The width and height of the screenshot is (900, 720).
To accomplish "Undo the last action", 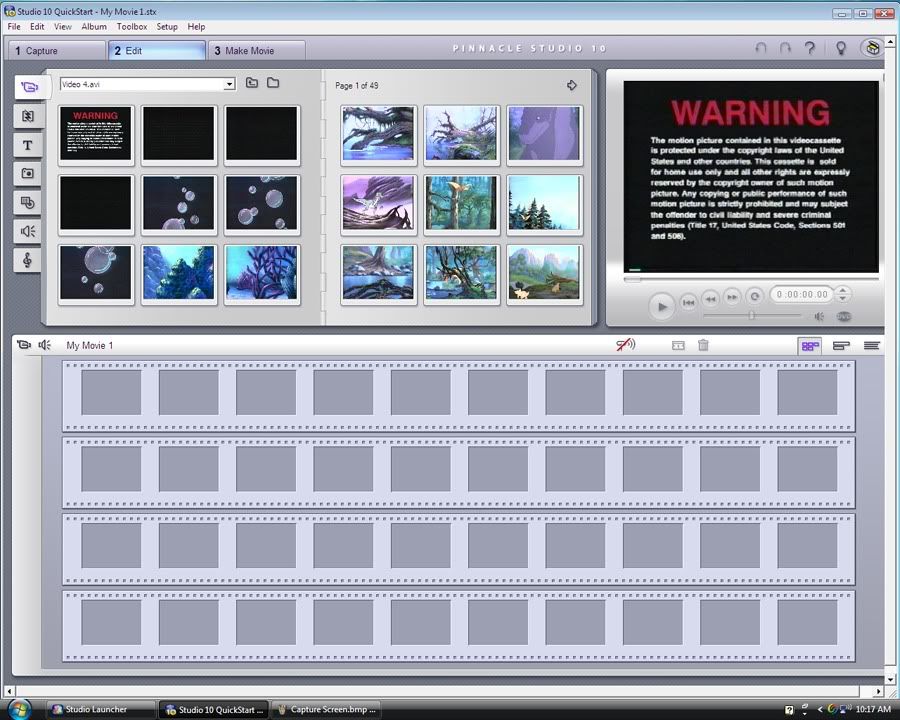I will click(x=761, y=48).
